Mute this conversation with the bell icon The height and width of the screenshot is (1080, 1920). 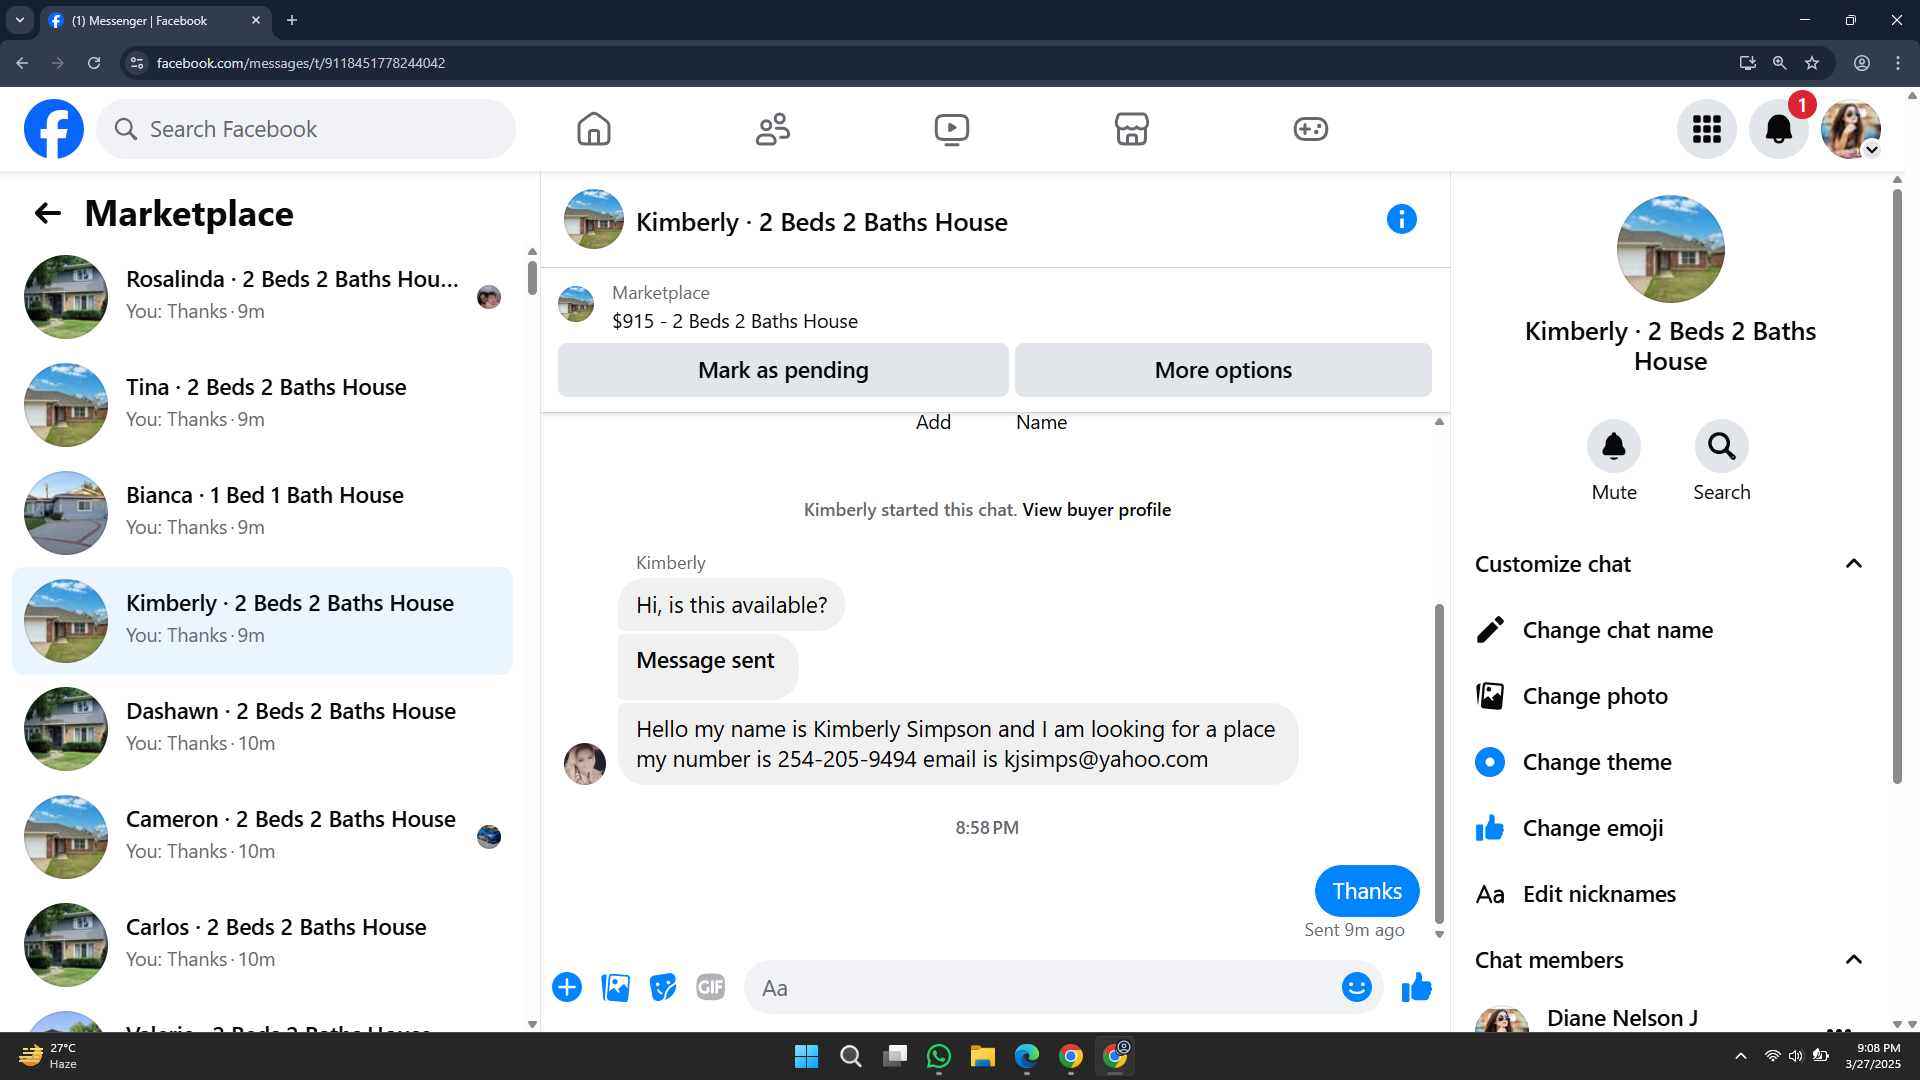point(1614,446)
